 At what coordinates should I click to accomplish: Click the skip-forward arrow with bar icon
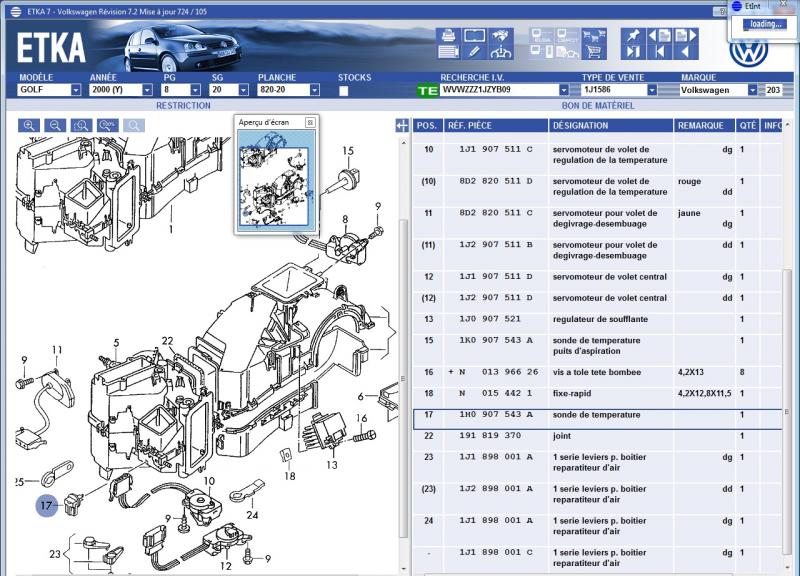[x=633, y=52]
